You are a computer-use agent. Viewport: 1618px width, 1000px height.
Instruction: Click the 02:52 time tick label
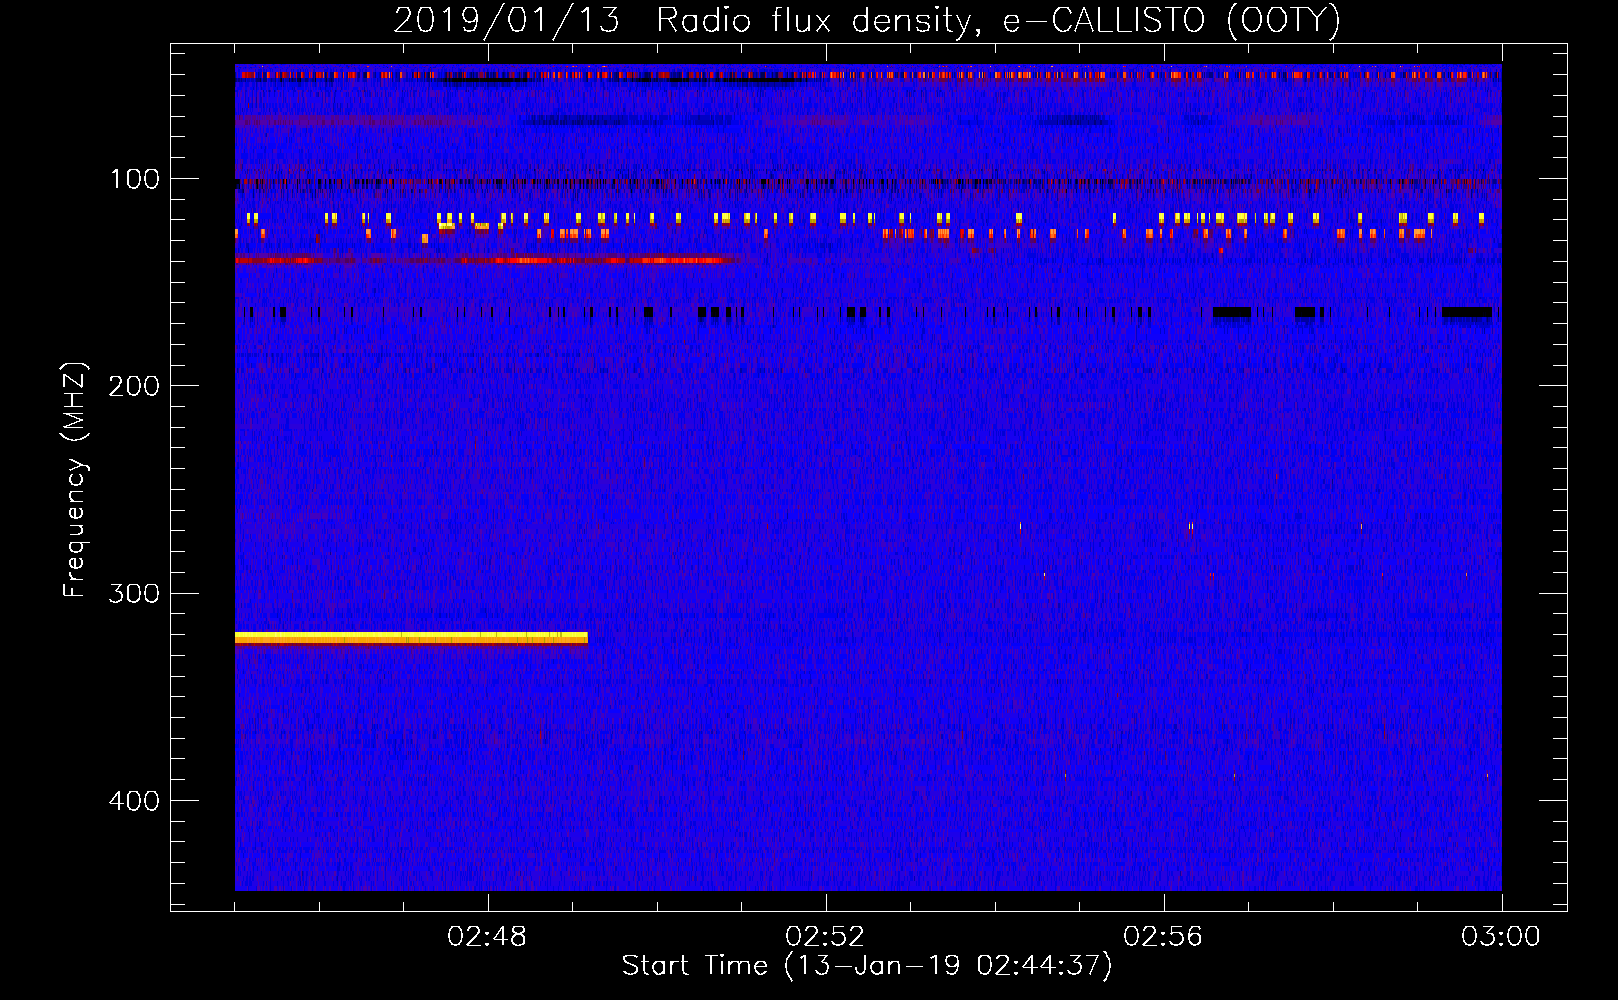coord(825,937)
